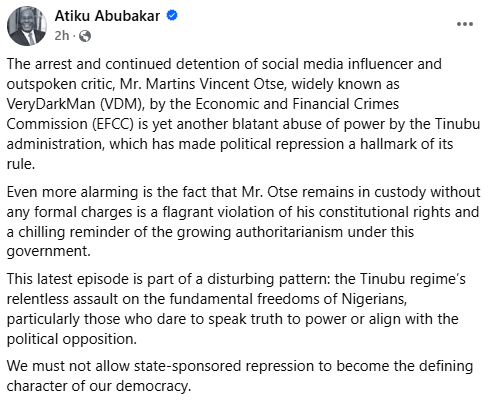The image size is (495, 401).
Task: Click the closing line character of our democracy
Action: 99,386
